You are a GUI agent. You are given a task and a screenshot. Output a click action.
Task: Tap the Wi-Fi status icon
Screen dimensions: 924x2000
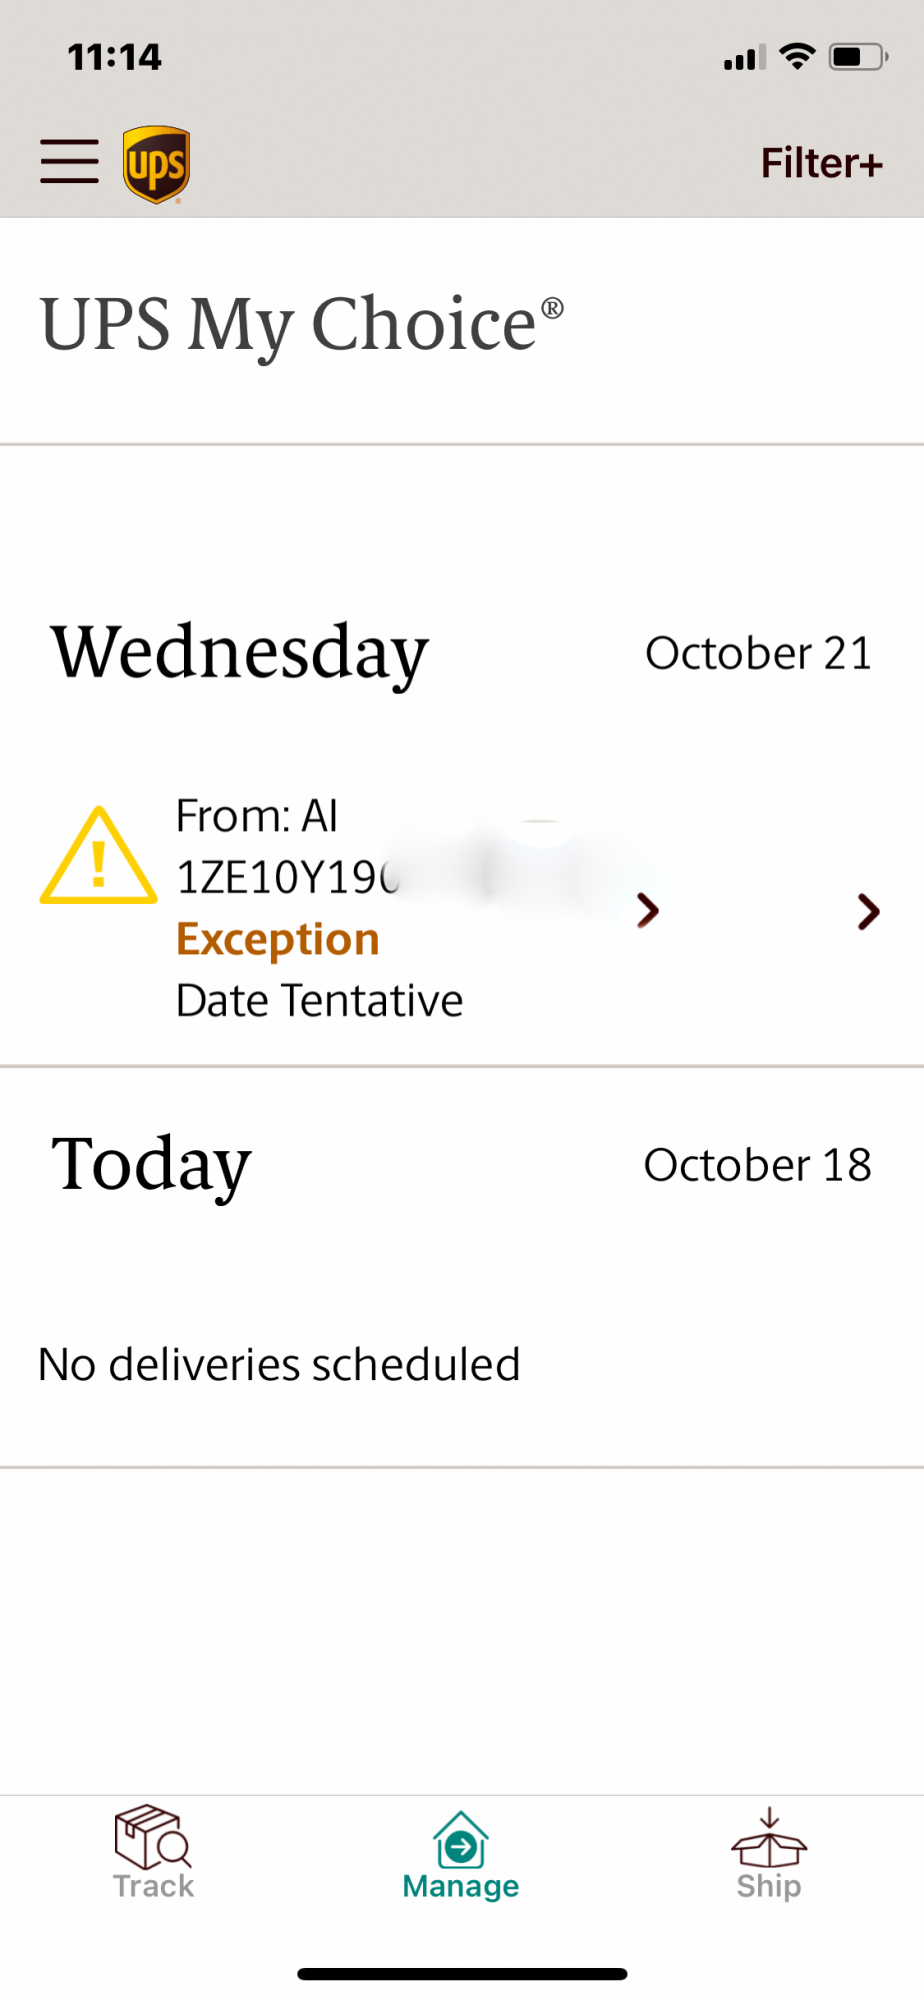(x=797, y=56)
